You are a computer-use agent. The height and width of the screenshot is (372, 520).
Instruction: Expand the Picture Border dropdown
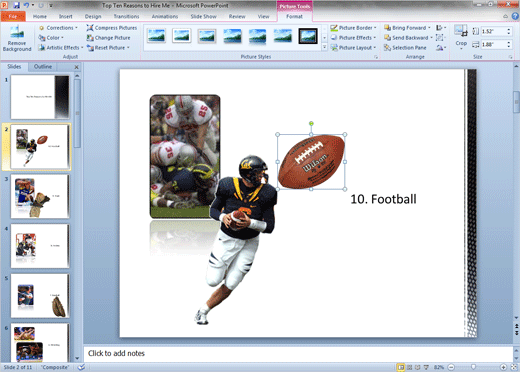pyautogui.click(x=353, y=28)
